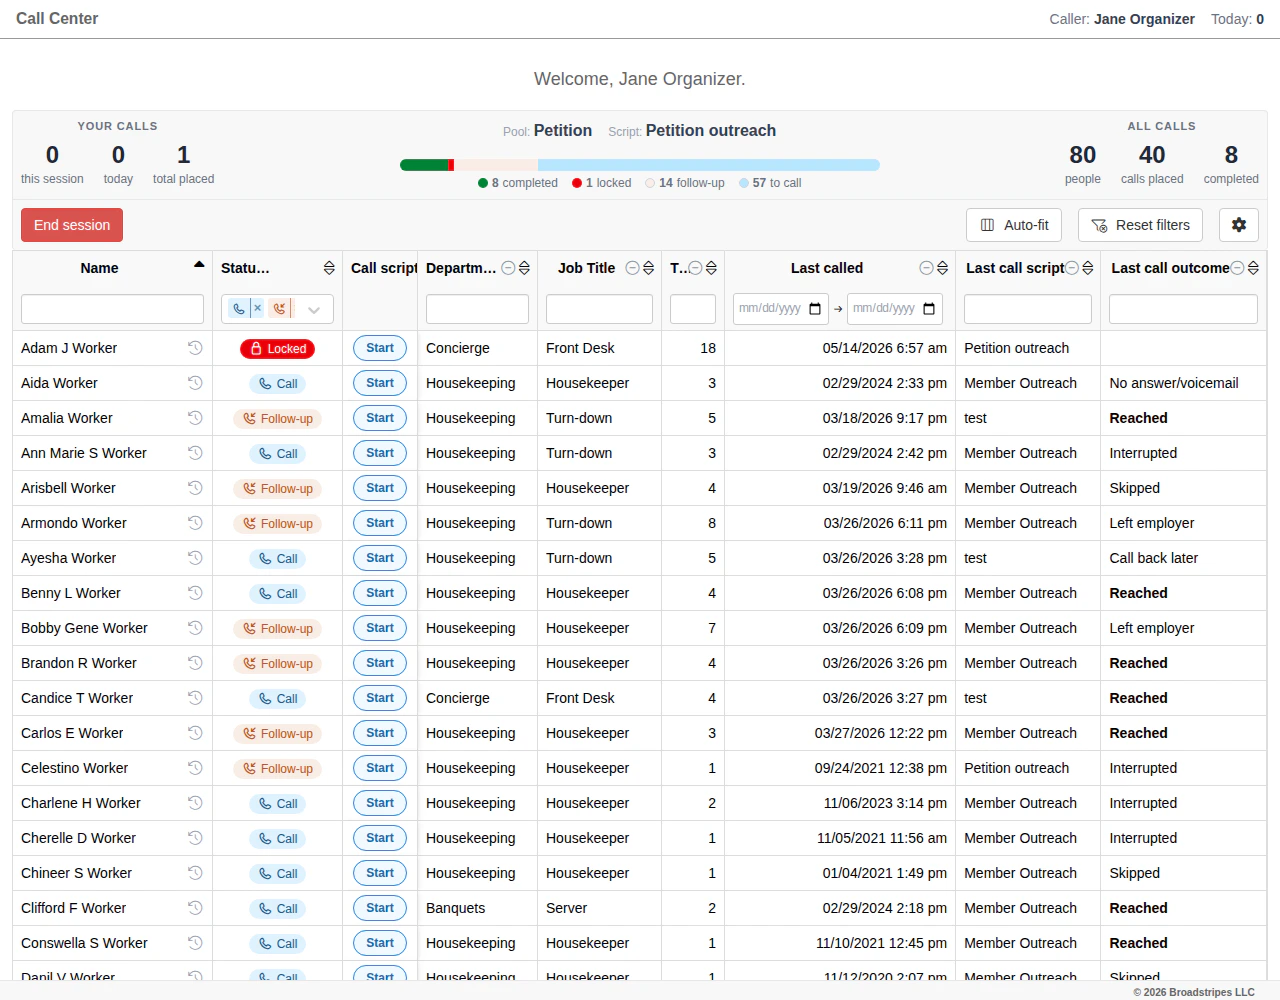The width and height of the screenshot is (1280, 1000).
Task: Hide the Last call outcome column
Action: coord(1237,268)
